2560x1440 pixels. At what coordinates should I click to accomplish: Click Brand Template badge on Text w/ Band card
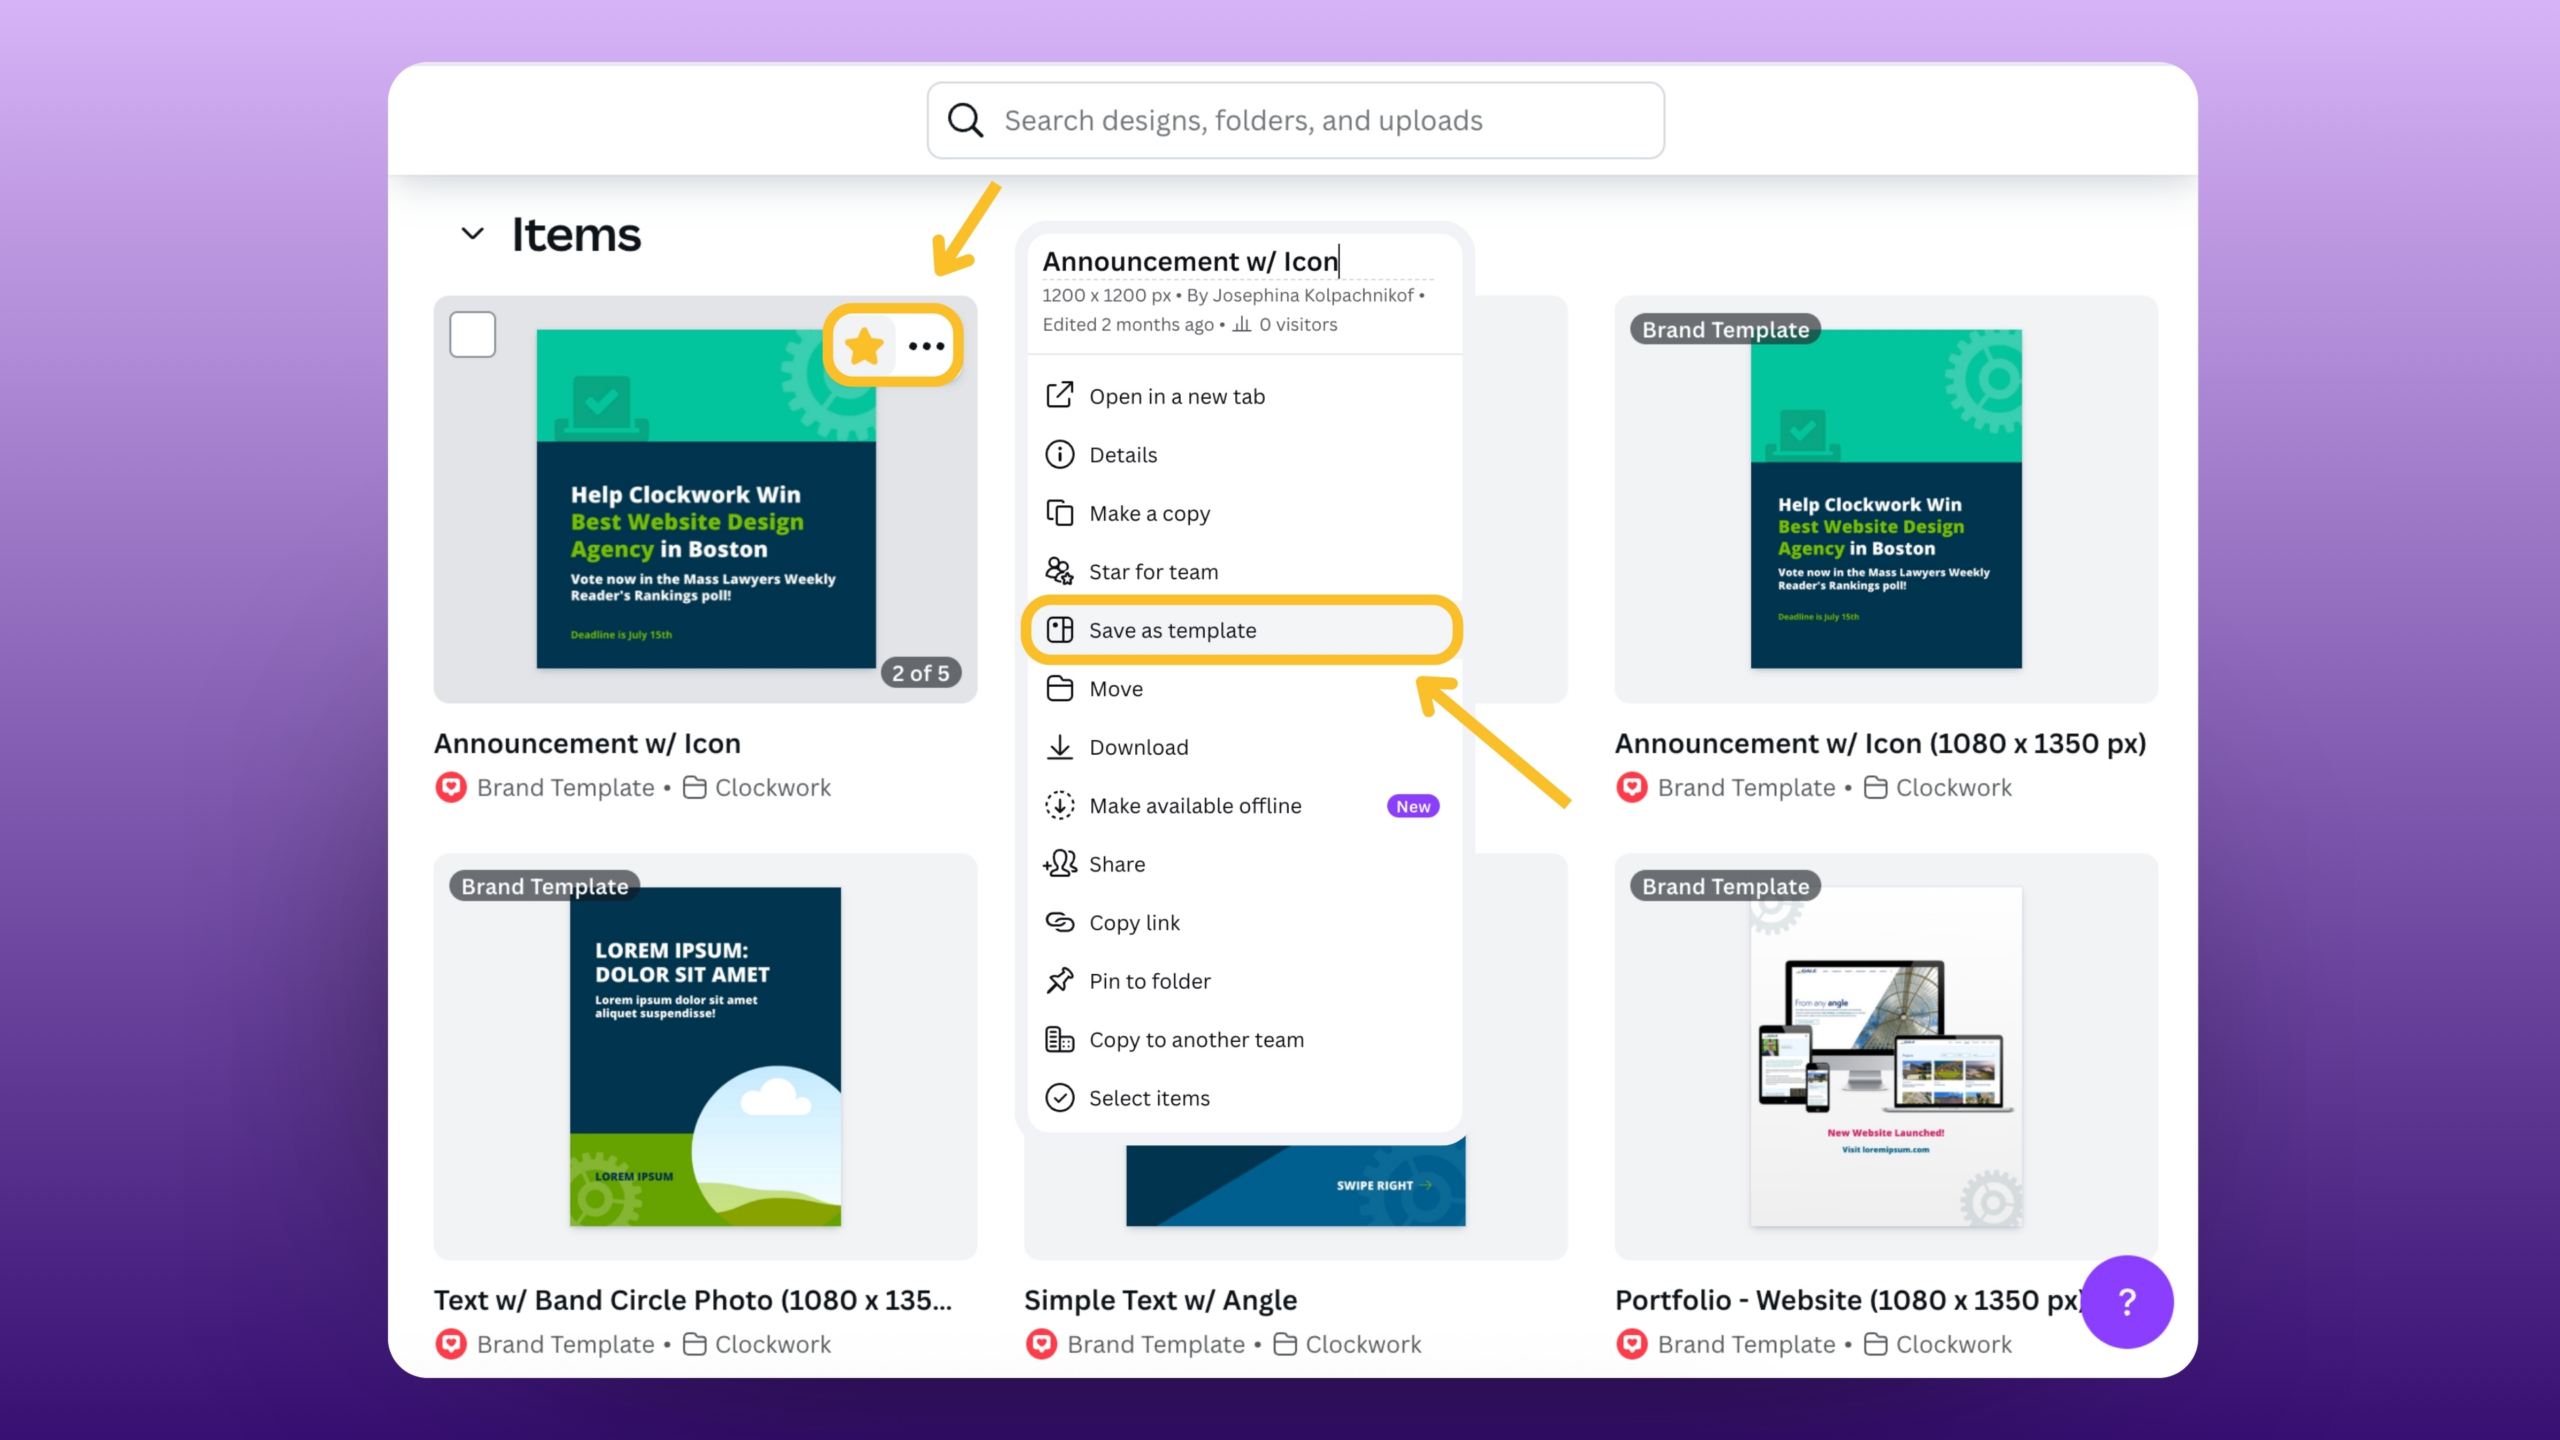544,886
